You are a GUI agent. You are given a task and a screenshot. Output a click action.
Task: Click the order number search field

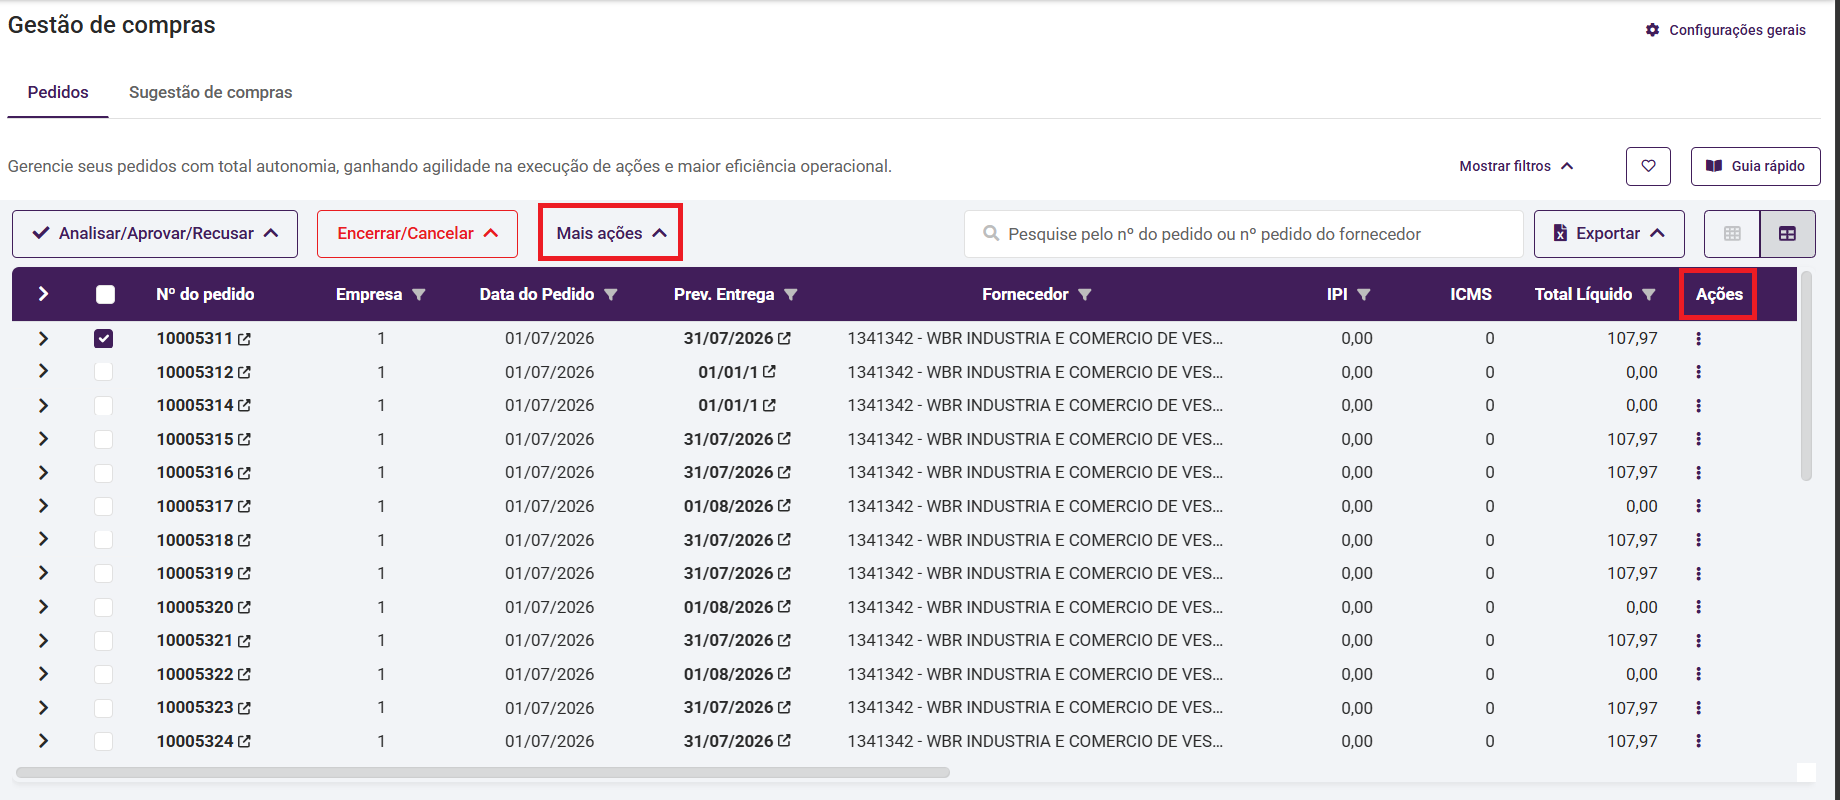pos(1244,234)
